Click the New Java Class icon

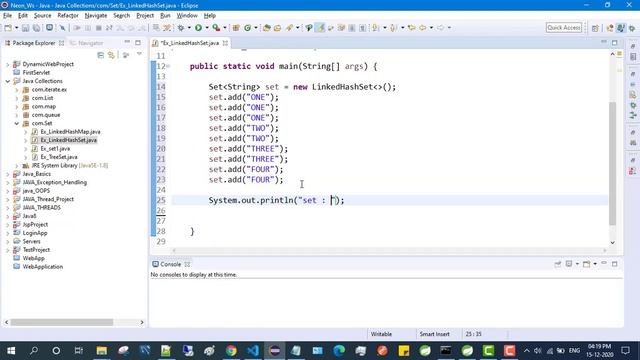247,28
